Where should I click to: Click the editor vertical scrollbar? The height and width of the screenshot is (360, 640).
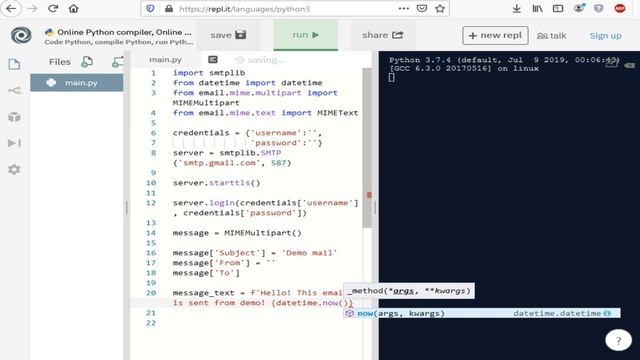pos(367,148)
